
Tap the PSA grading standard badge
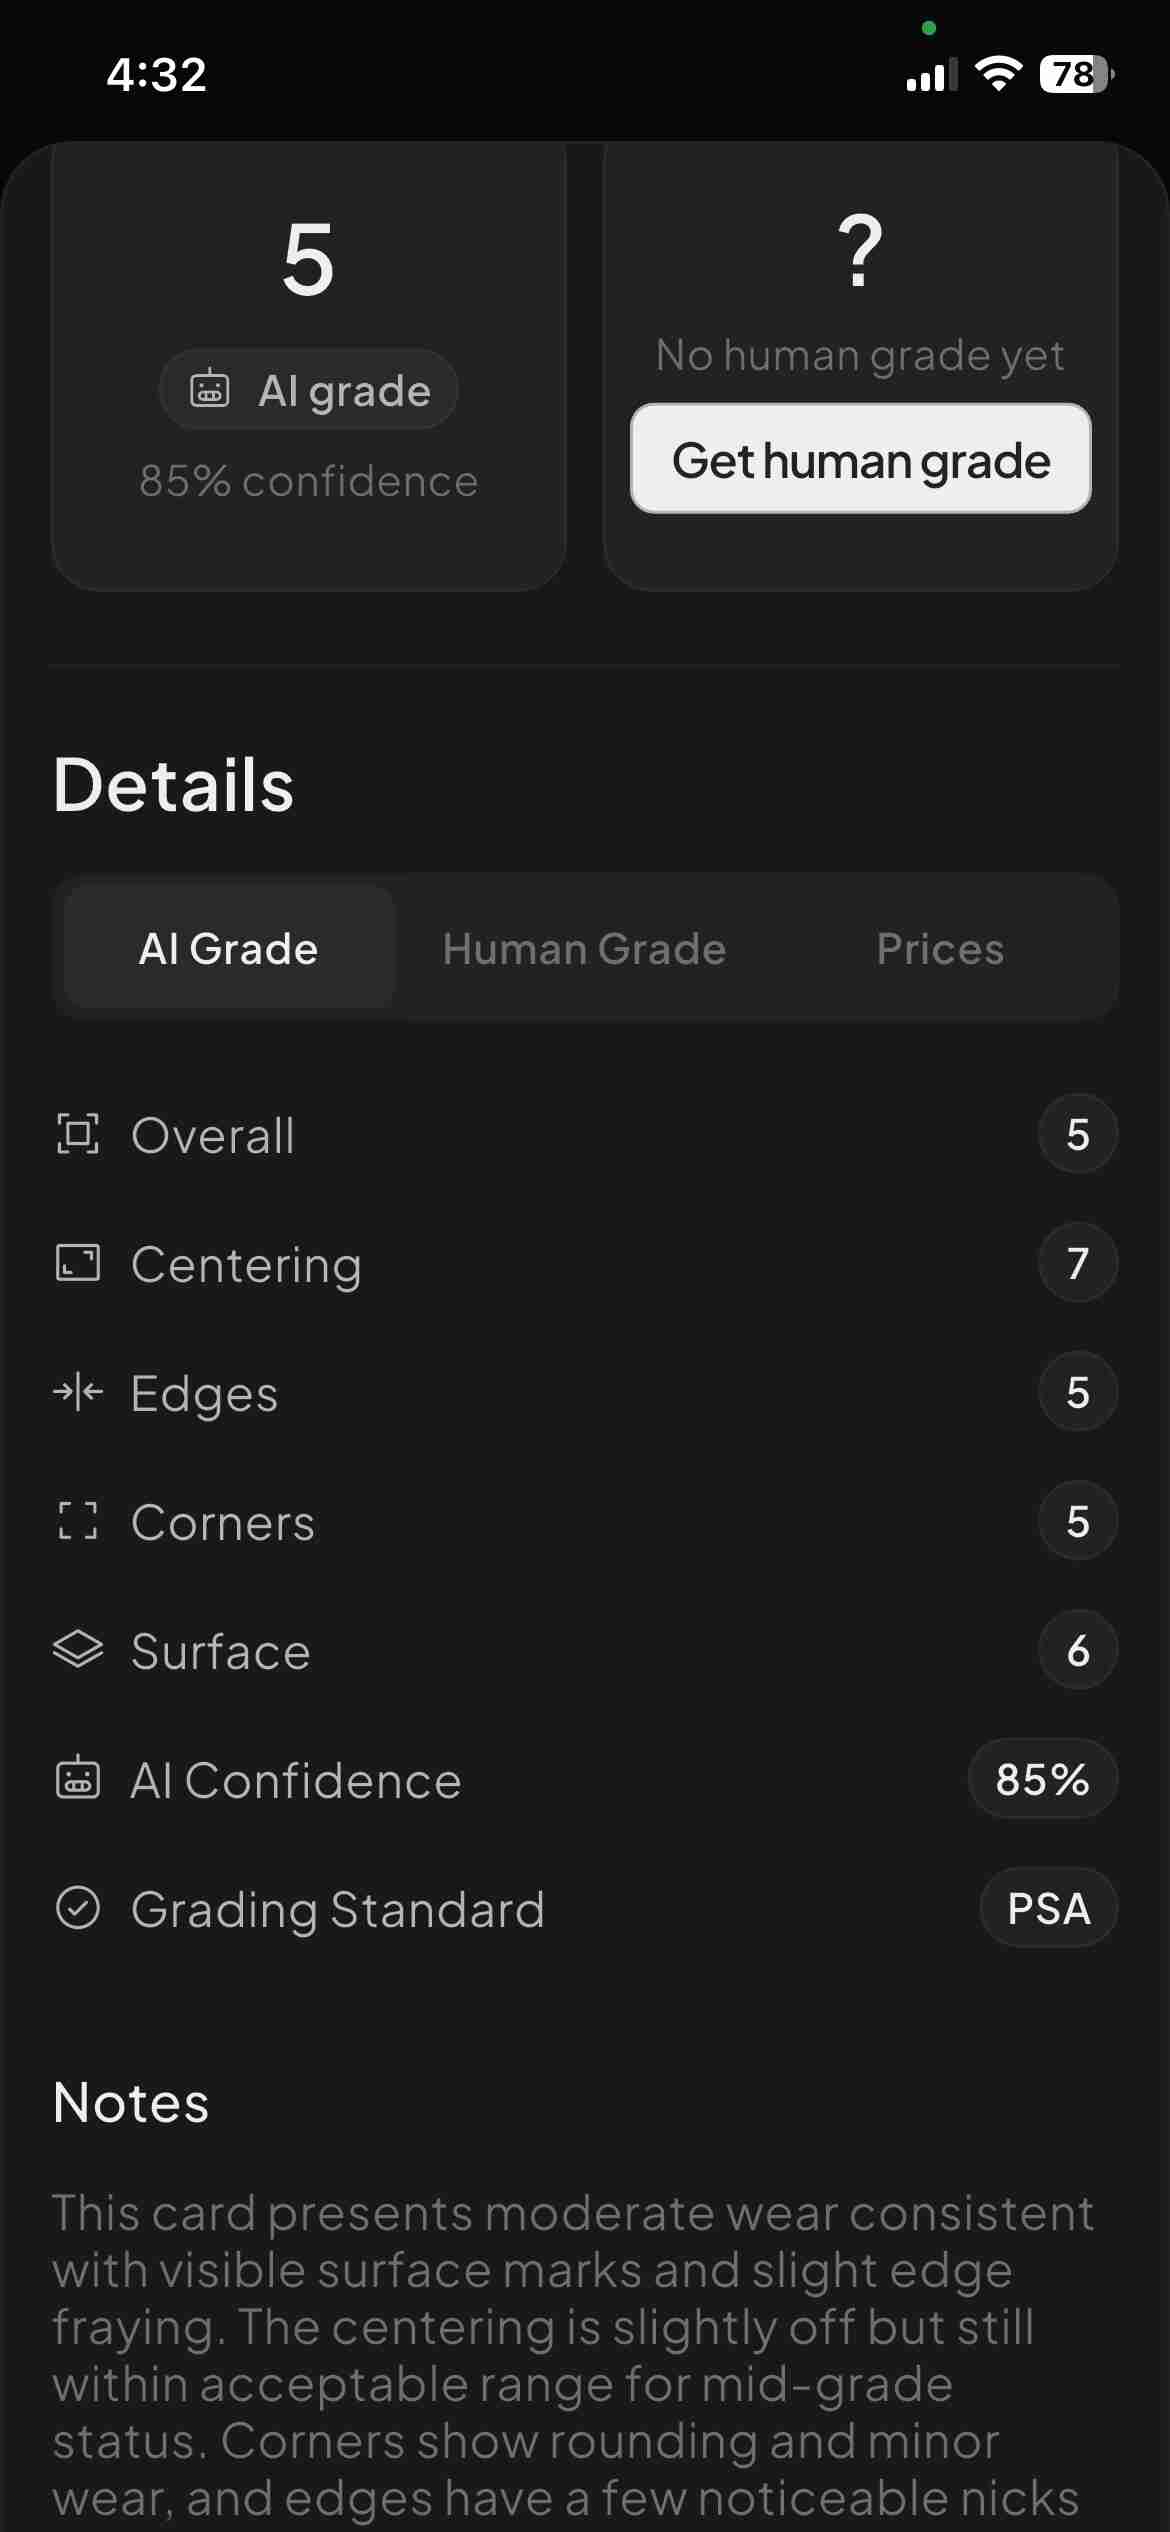[1048, 1908]
